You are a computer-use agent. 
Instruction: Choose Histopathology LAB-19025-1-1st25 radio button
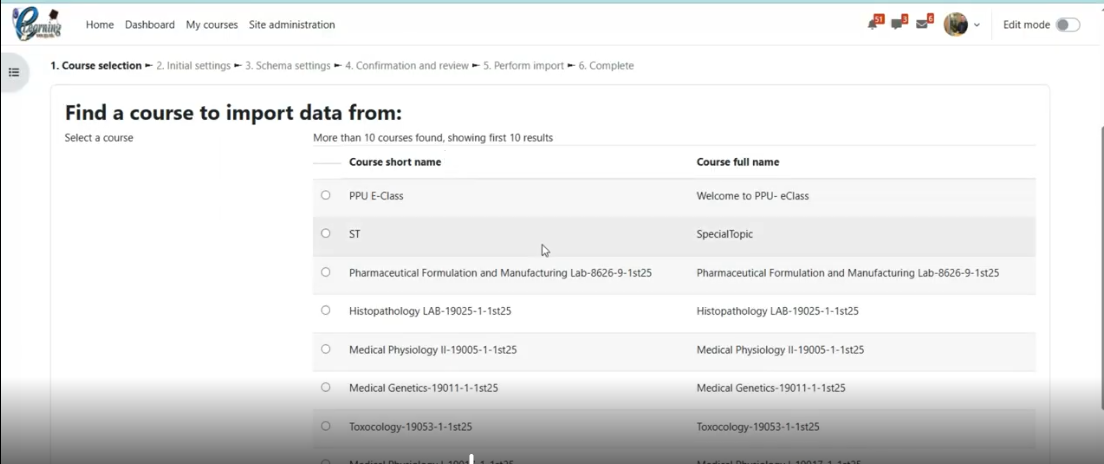(326, 310)
